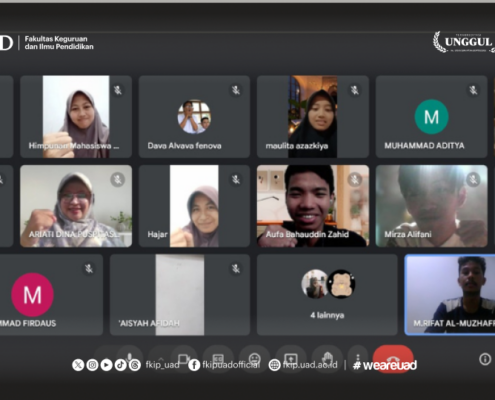
Task: Select the pink M avatar of MMAD FIRDAUS
Action: [32, 295]
